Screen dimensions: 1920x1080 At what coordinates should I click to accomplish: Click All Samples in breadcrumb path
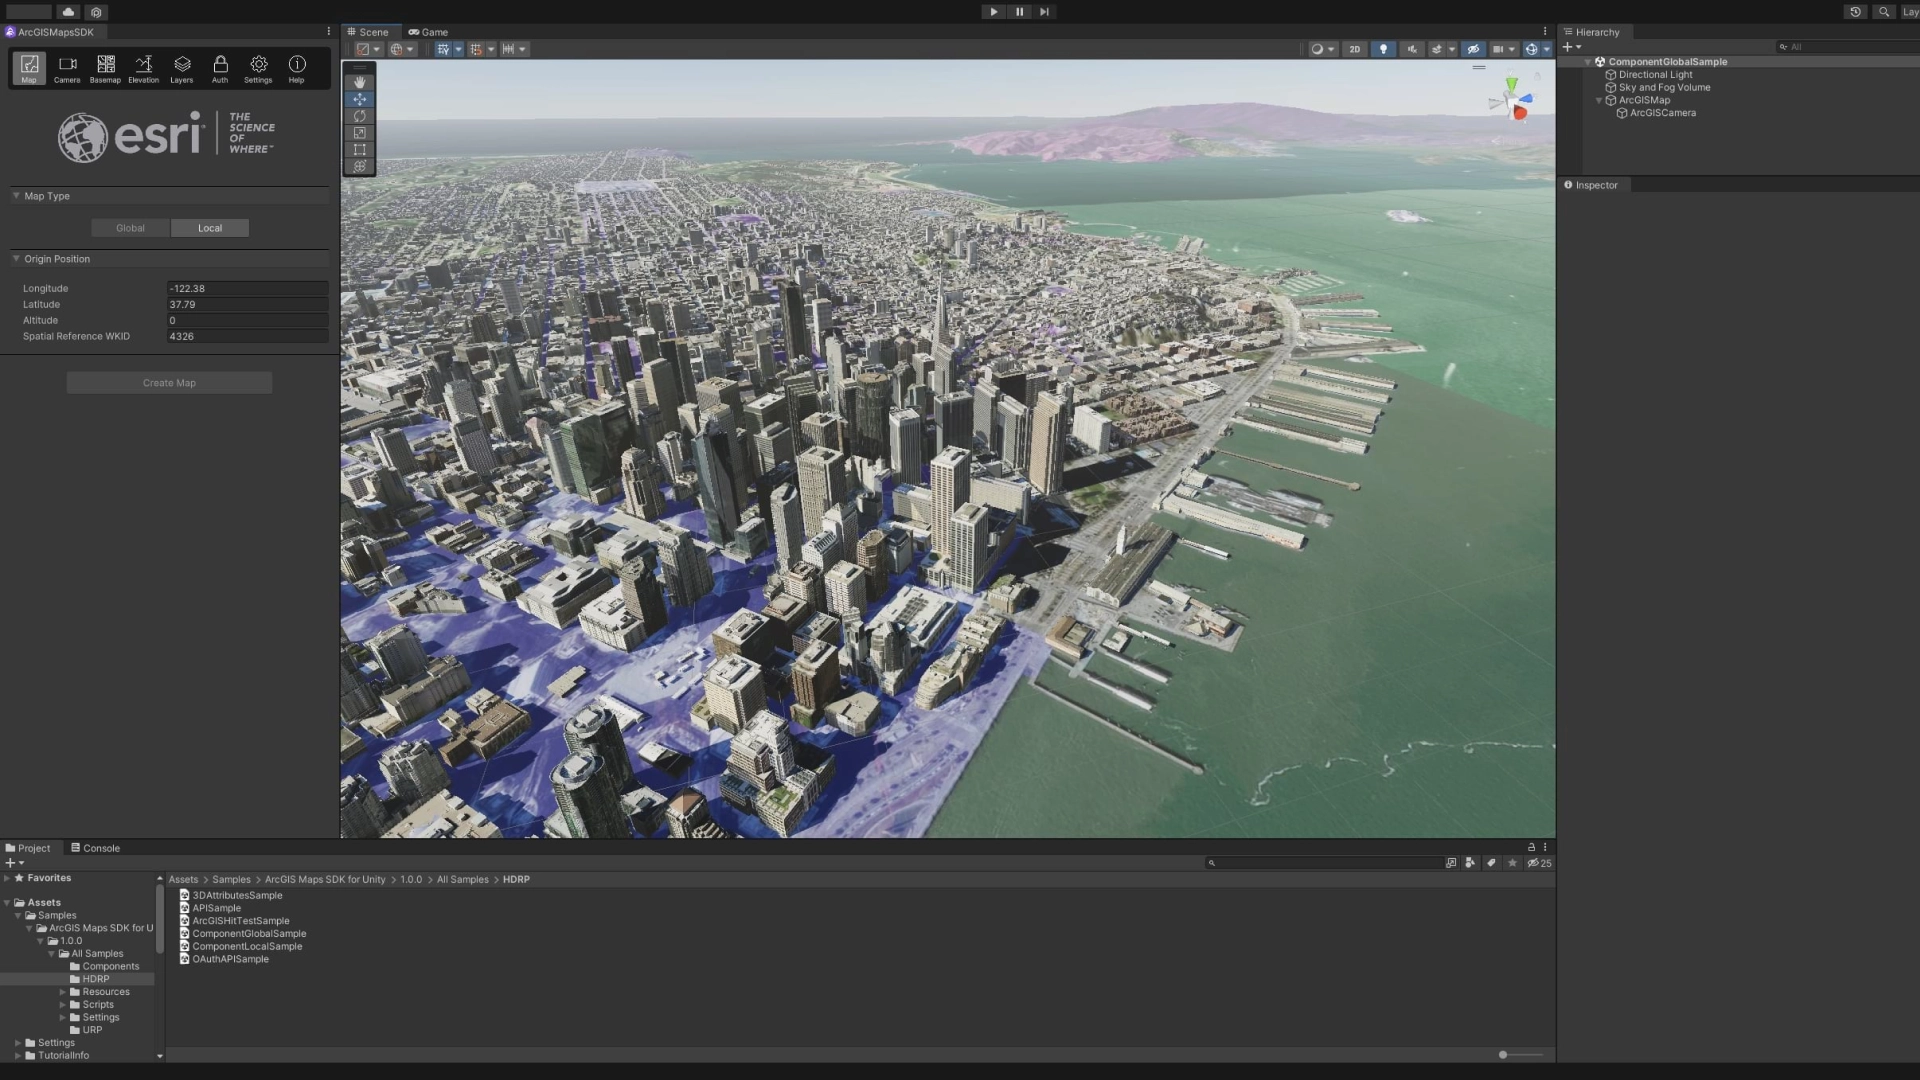pos(463,880)
